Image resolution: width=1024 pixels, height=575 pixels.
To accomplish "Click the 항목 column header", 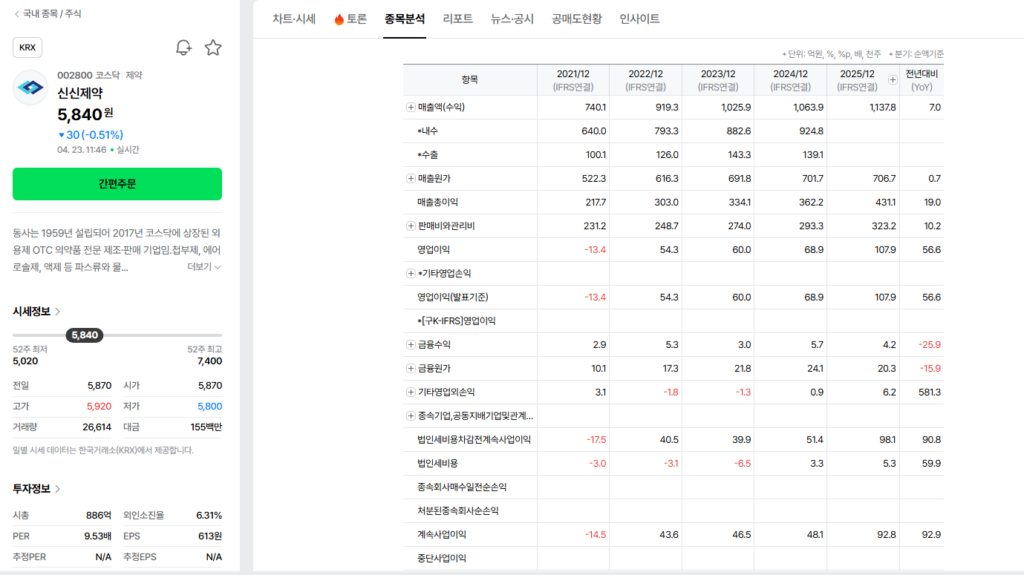I will point(470,80).
